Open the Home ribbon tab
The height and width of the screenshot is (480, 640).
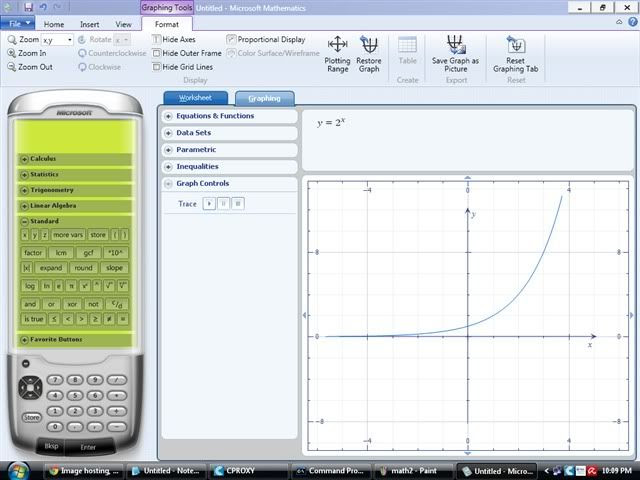coord(54,24)
